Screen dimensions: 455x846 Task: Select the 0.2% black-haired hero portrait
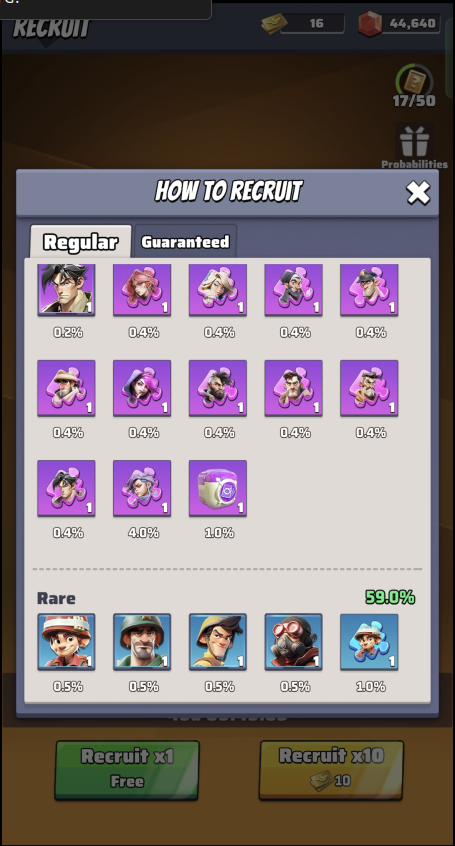point(66,289)
